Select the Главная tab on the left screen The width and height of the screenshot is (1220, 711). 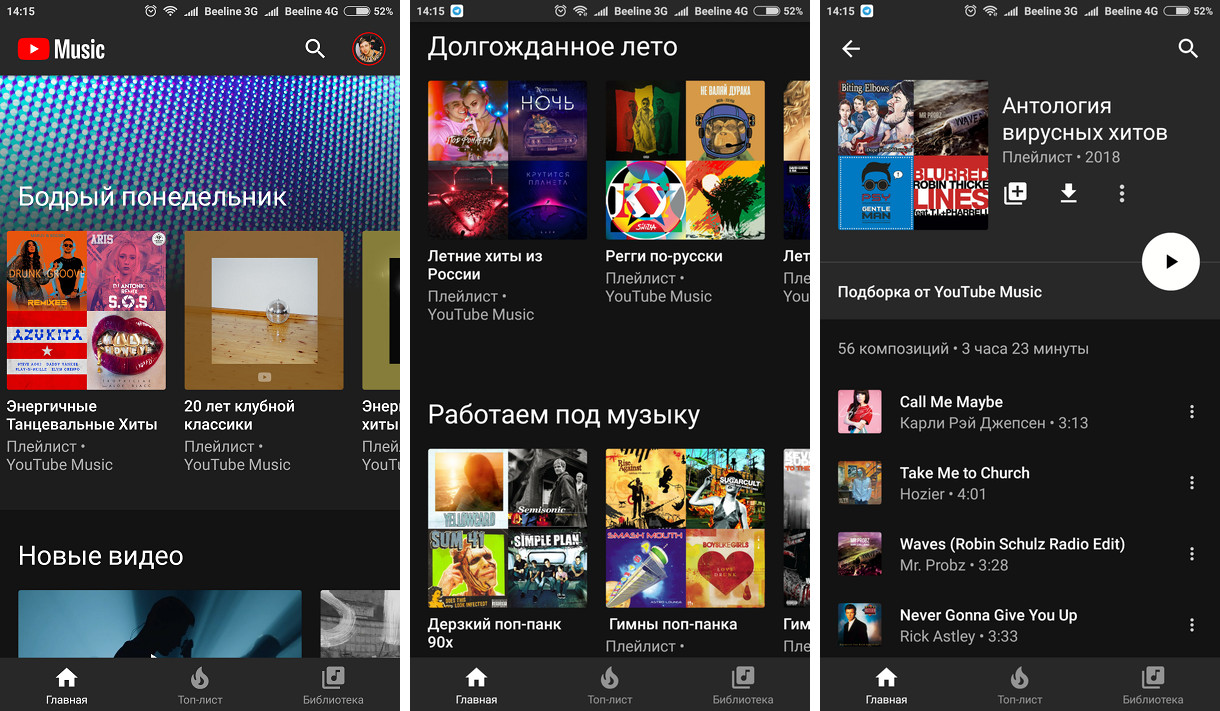coord(66,685)
